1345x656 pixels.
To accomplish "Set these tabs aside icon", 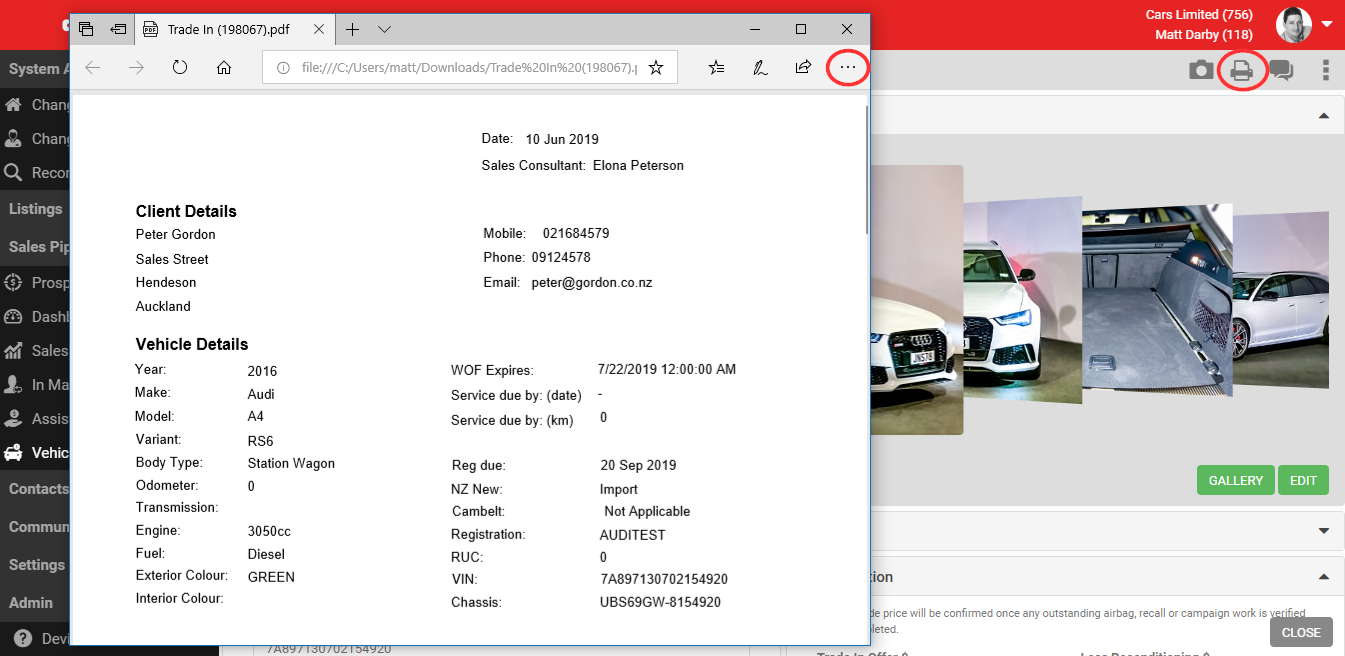I will point(118,29).
